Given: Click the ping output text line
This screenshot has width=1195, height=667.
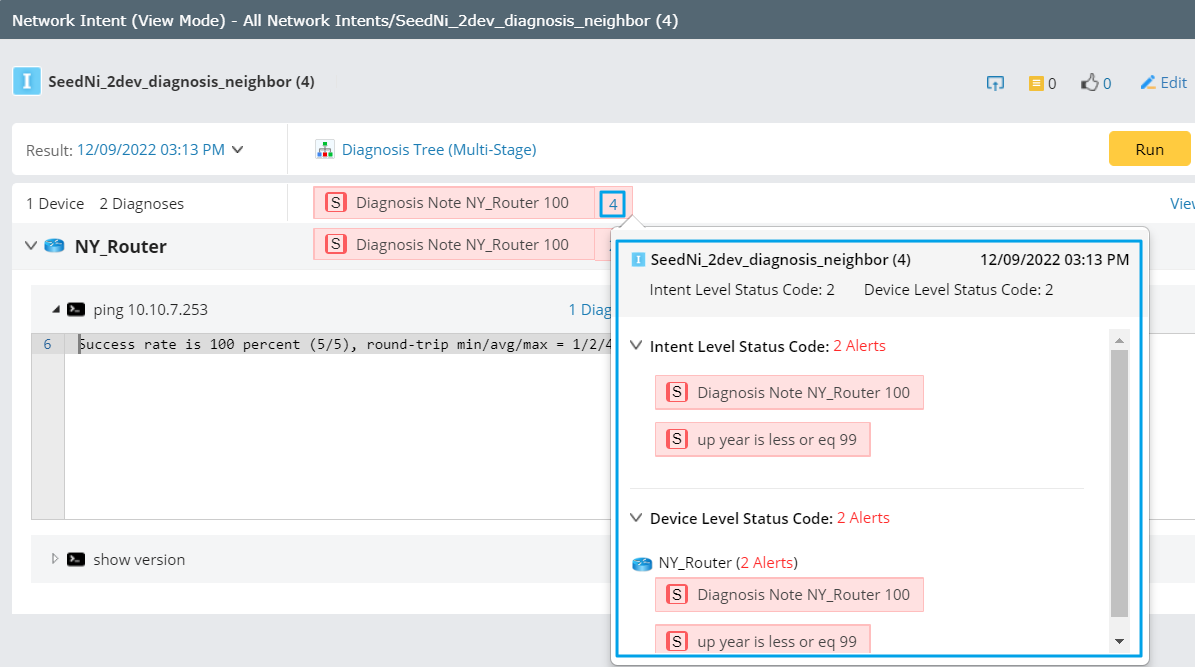Looking at the screenshot, I should pos(330,345).
